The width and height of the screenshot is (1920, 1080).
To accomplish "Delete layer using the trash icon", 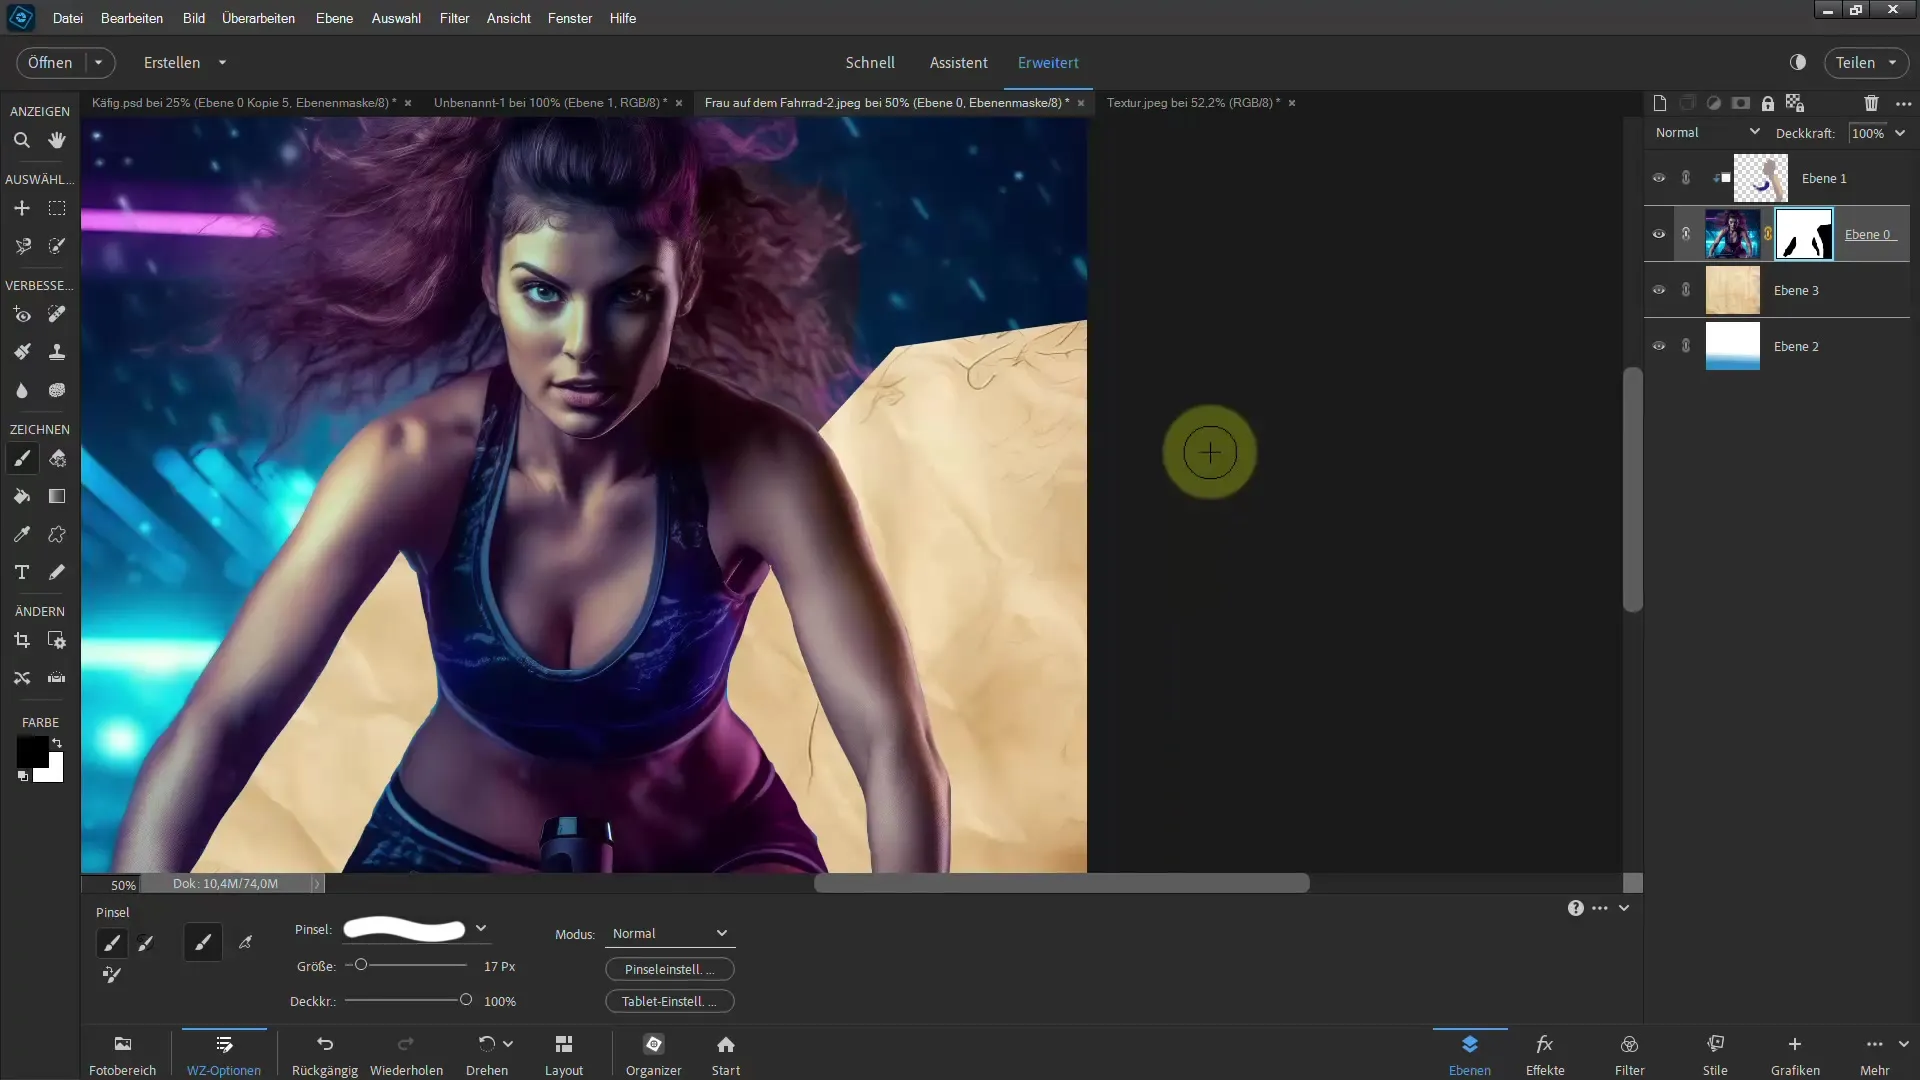I will coord(1871,103).
